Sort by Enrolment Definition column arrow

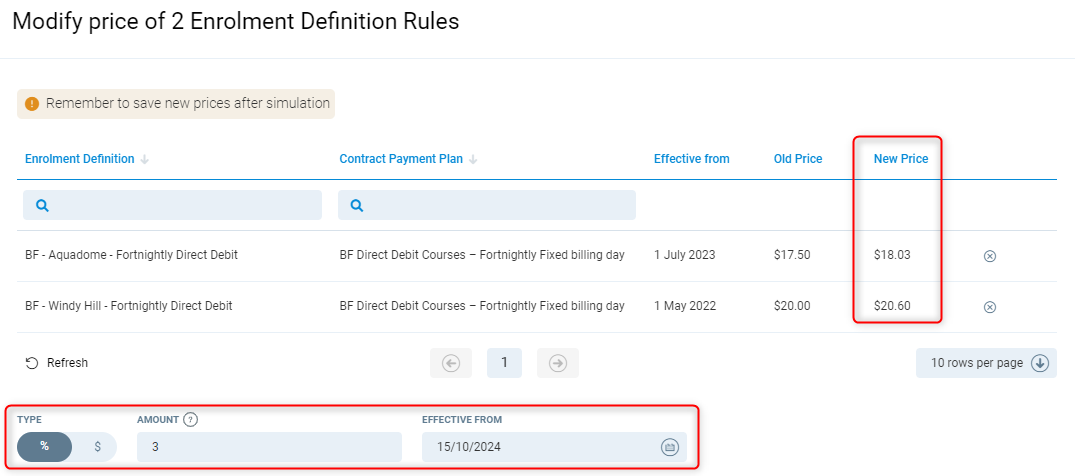(x=145, y=159)
